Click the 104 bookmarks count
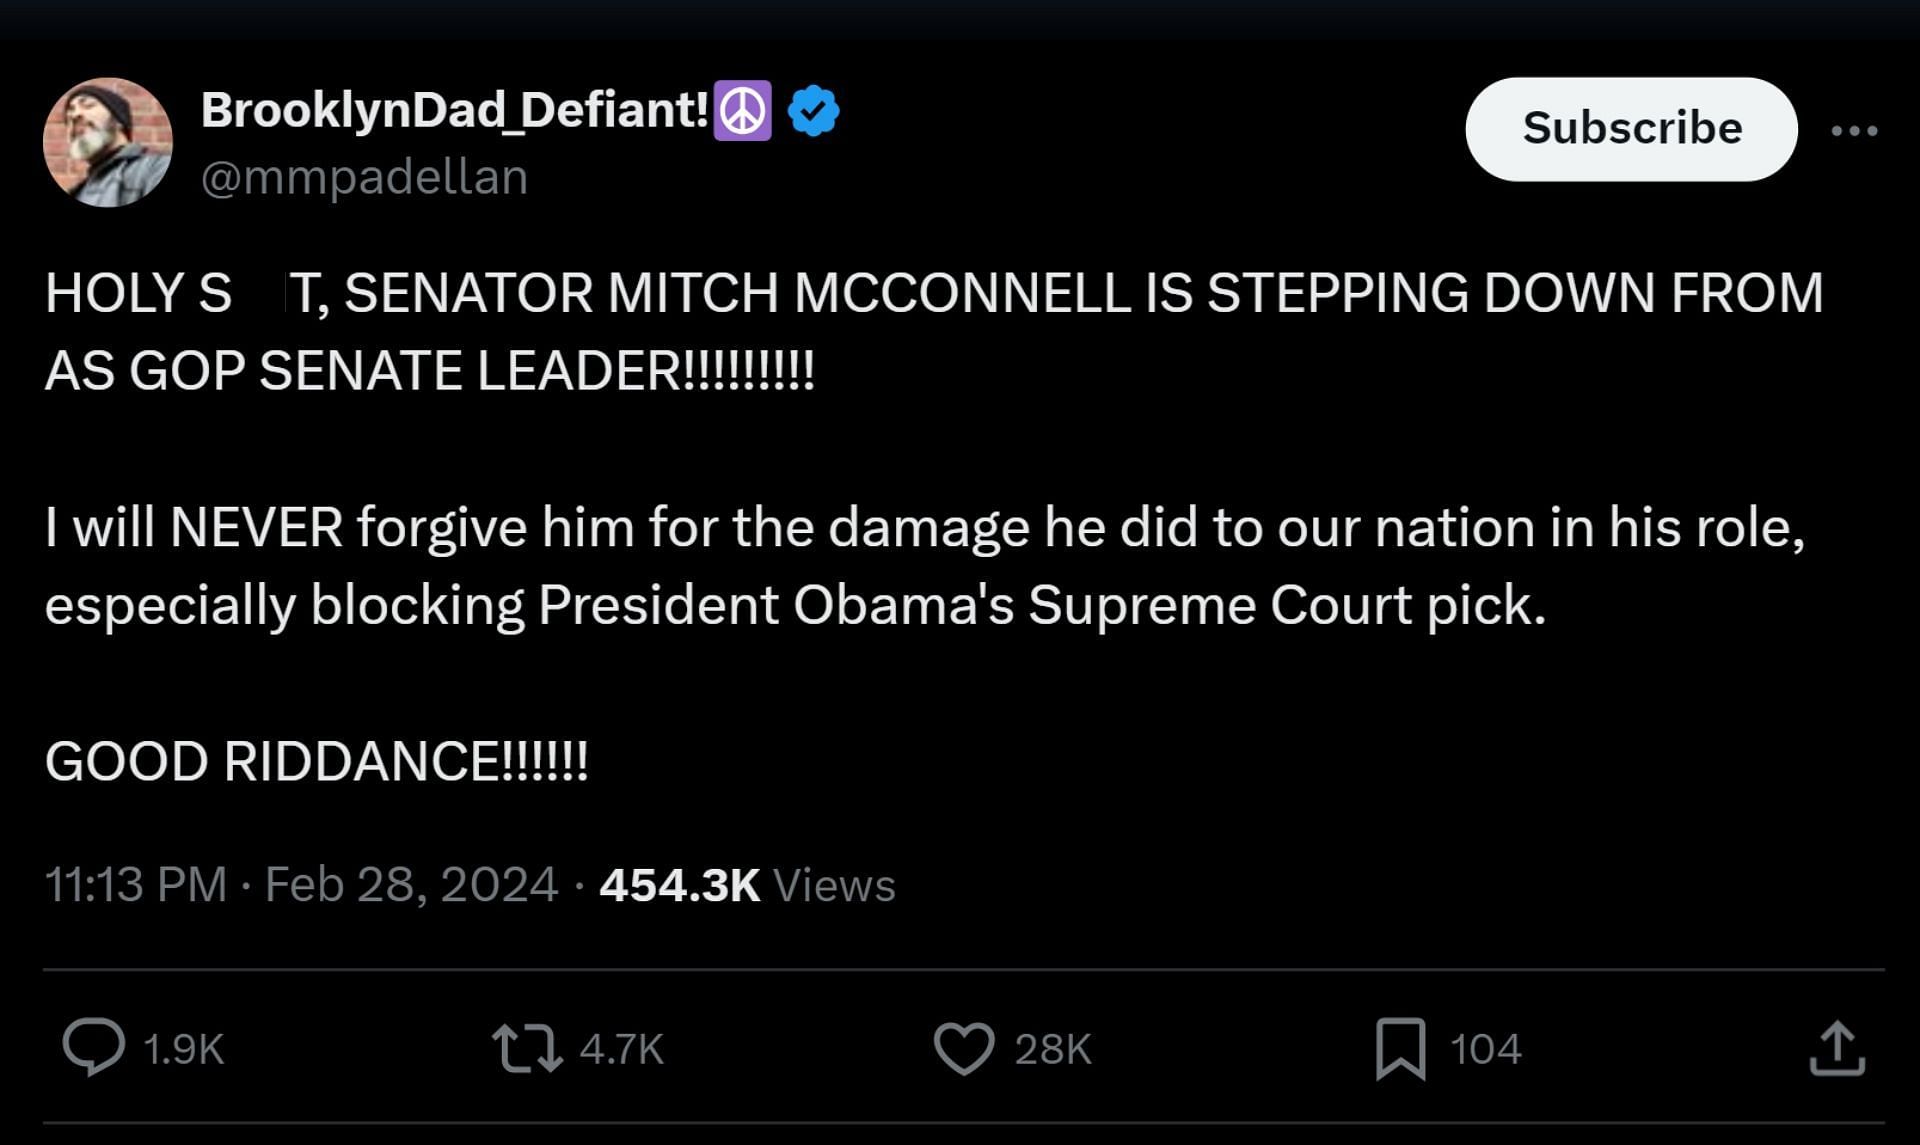 (1486, 1049)
